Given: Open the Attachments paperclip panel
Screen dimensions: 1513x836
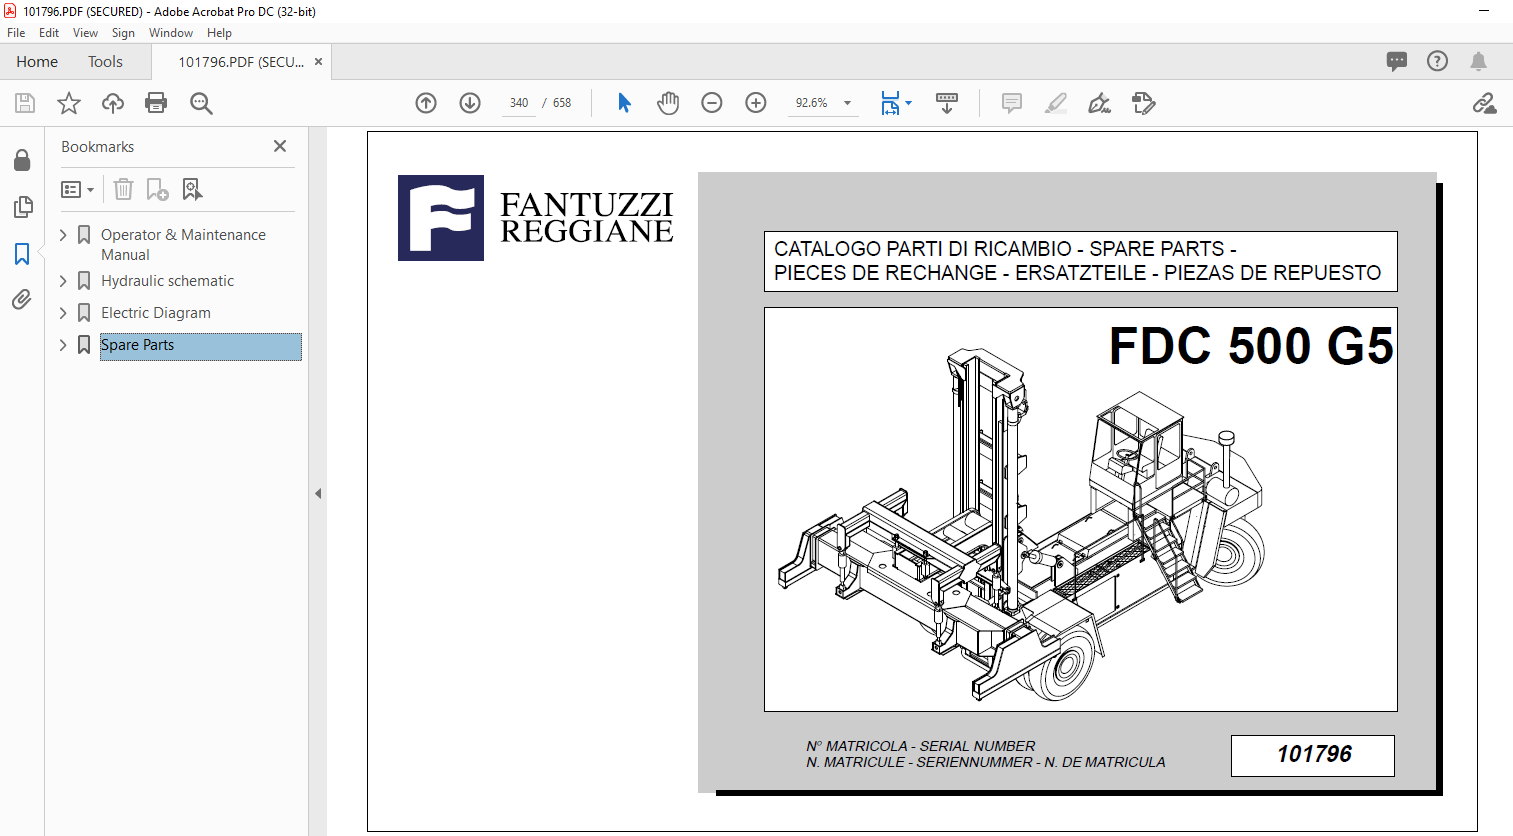Looking at the screenshot, I should pyautogui.click(x=22, y=300).
